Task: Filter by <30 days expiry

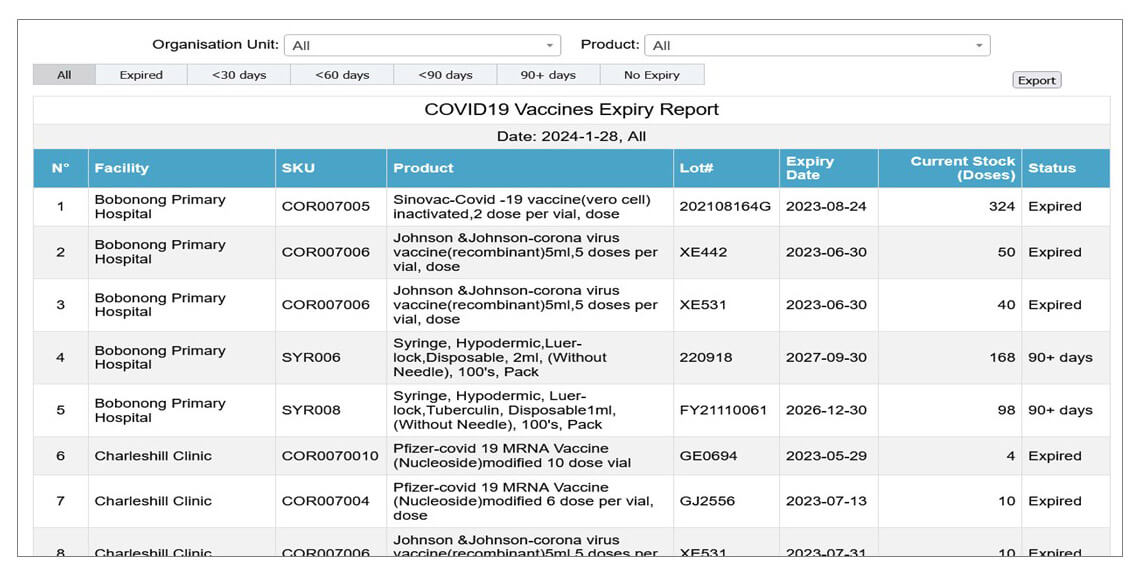Action: tap(239, 75)
